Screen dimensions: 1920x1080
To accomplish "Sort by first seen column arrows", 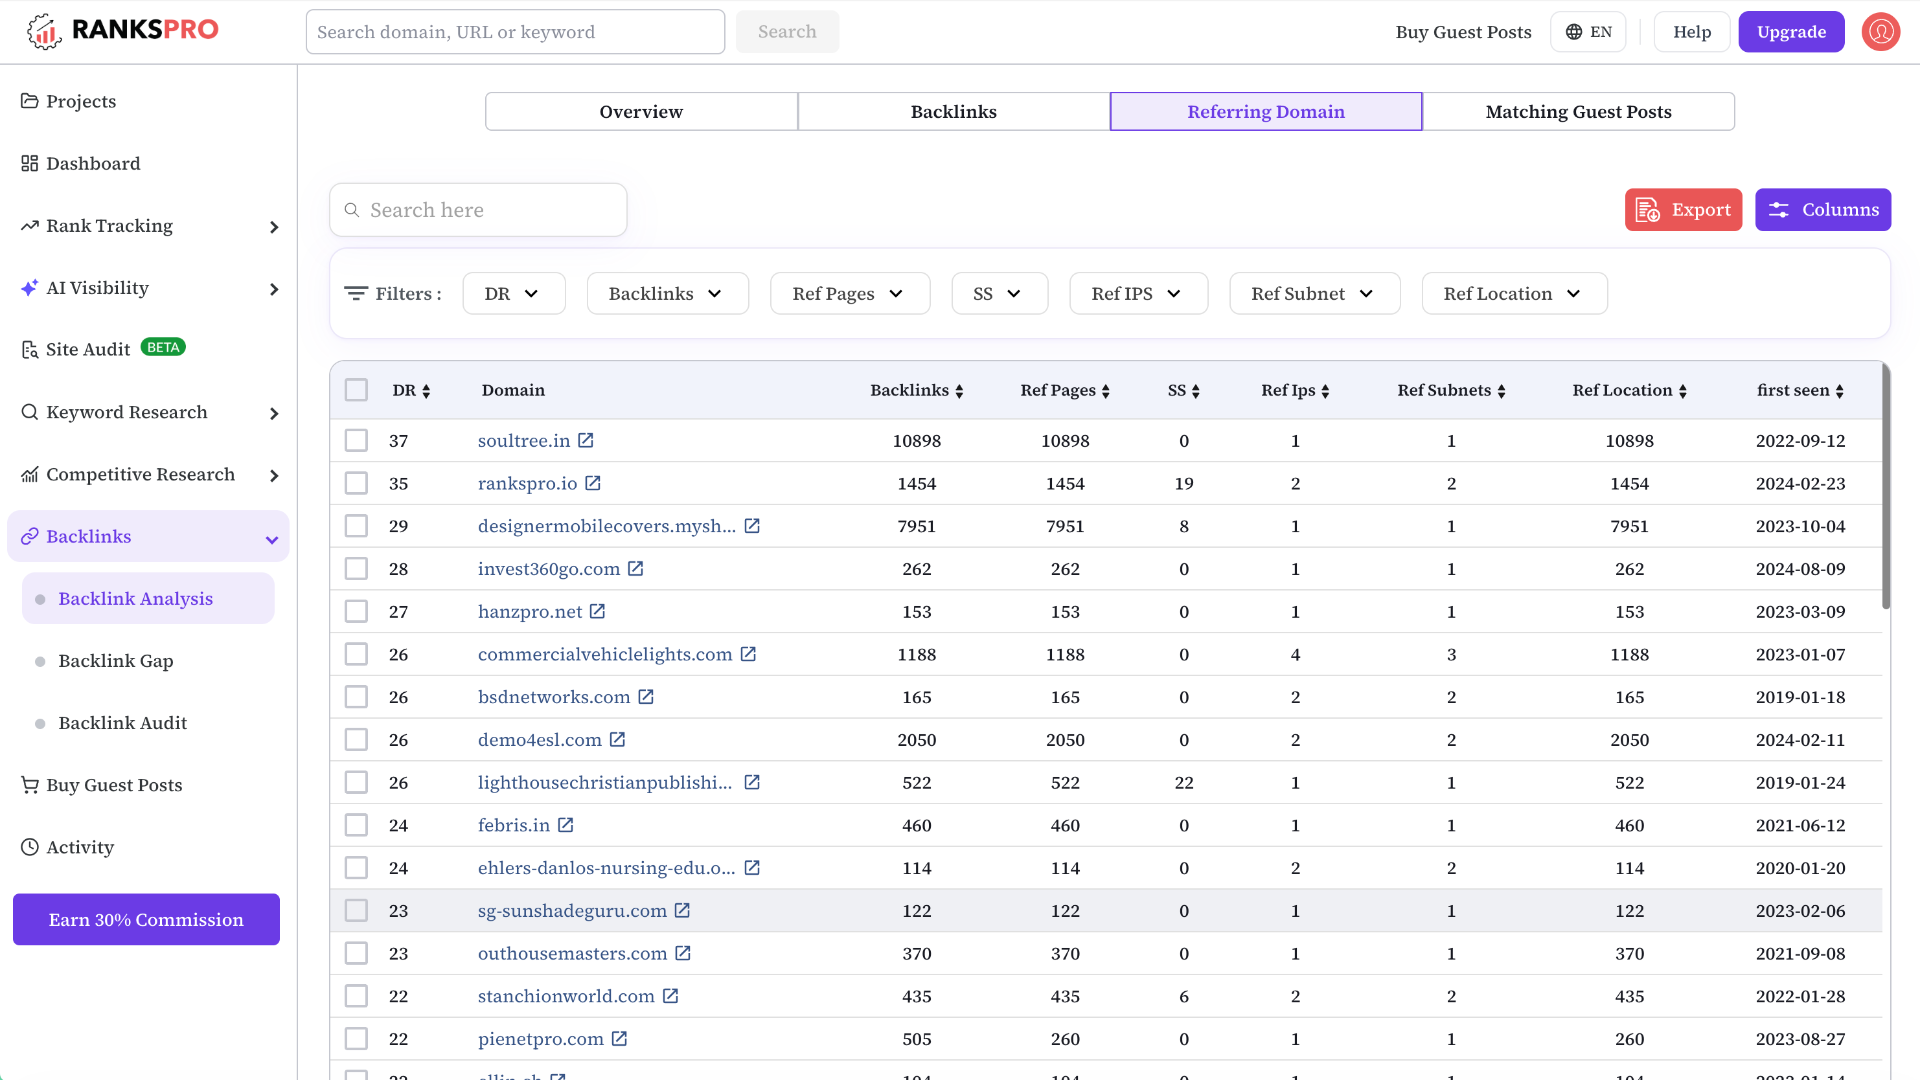I will (x=1840, y=391).
